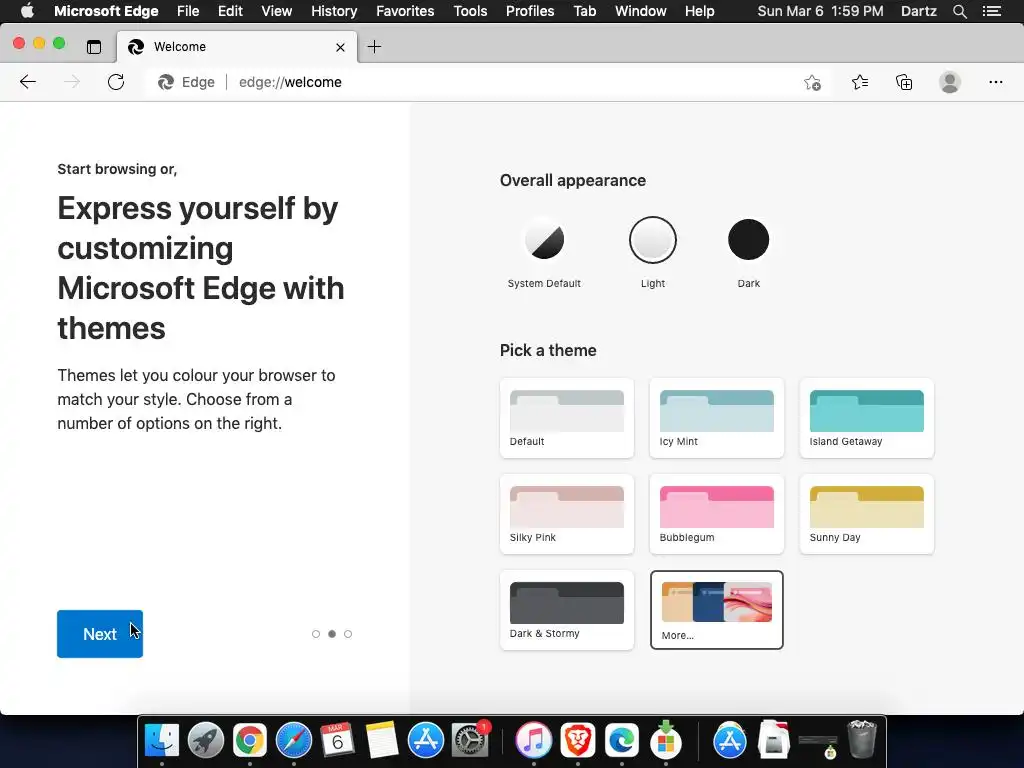
Task: Open the Trash in the dock
Action: tap(862, 739)
